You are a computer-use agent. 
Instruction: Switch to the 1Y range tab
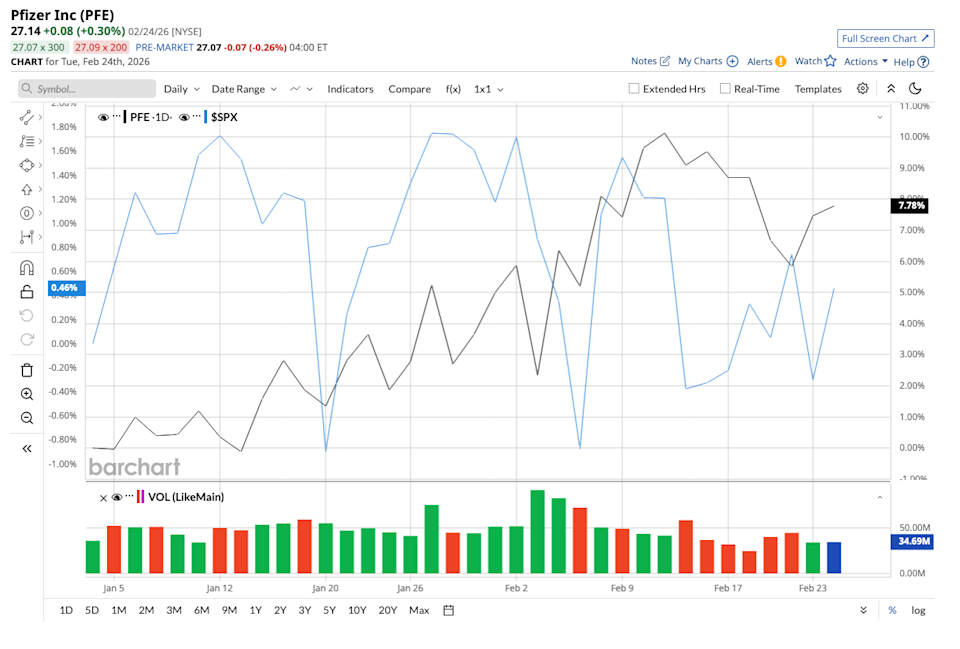tap(256, 610)
